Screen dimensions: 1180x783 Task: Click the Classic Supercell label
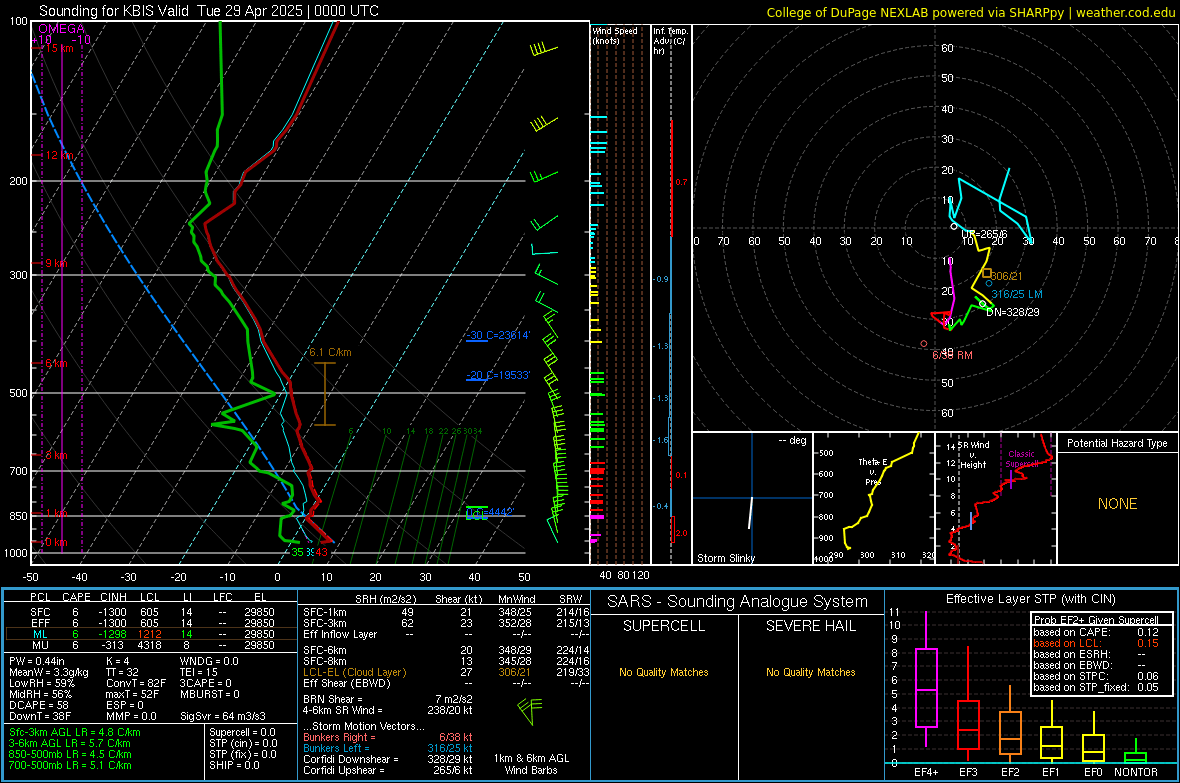click(x=1021, y=459)
